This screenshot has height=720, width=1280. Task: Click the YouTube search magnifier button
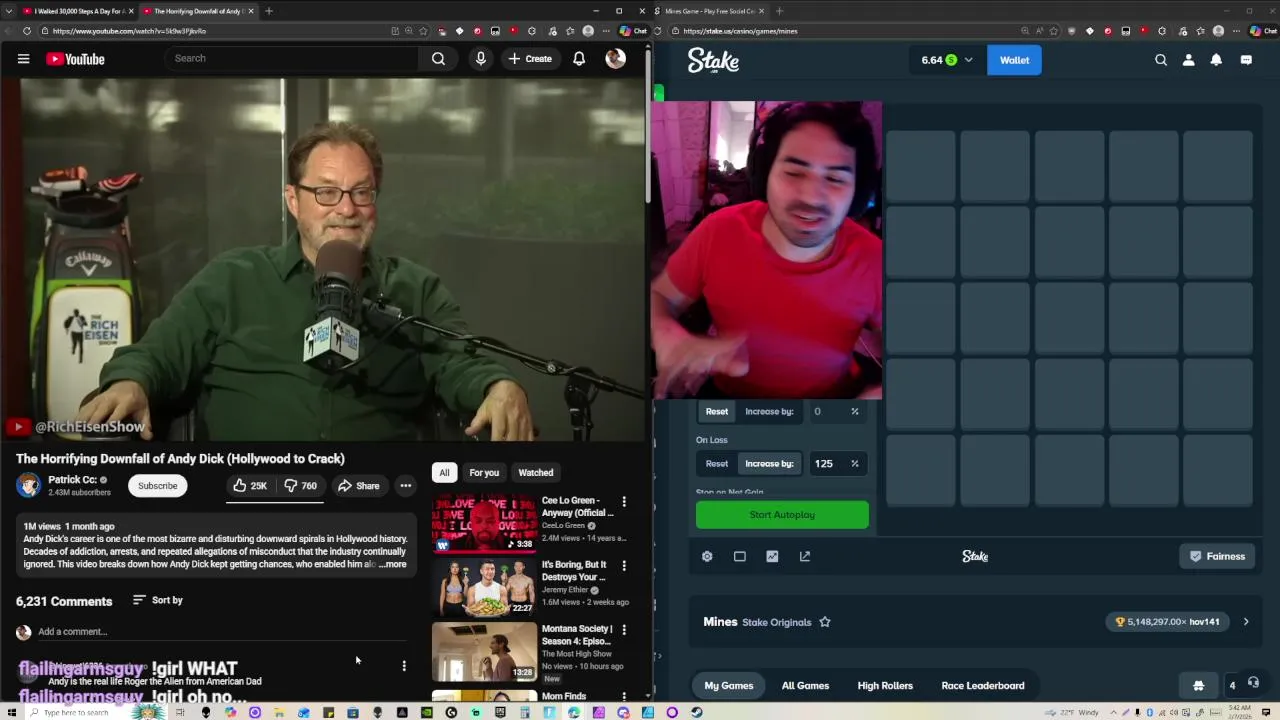(x=438, y=59)
